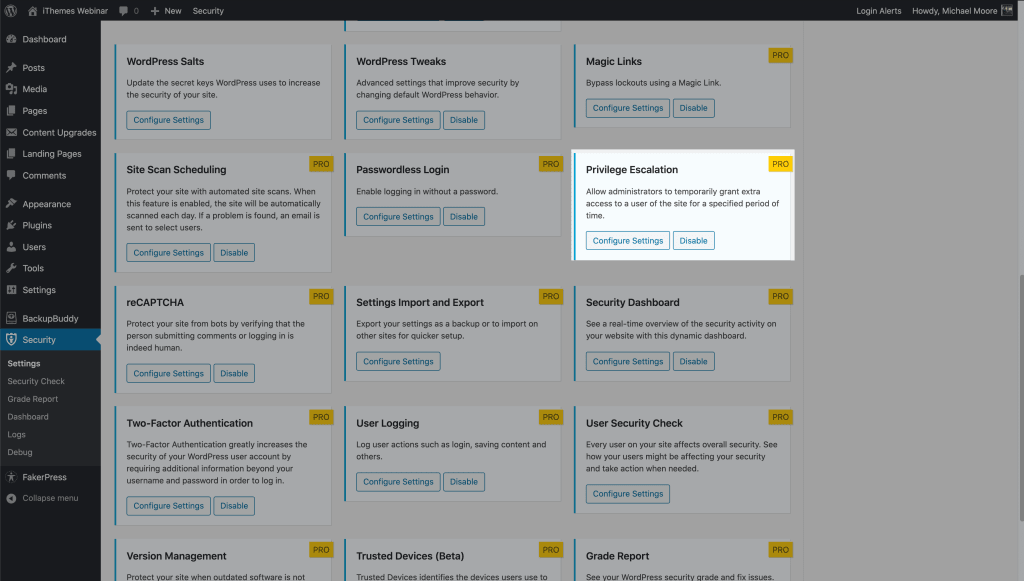Click the WordPress logo icon
Screen dimensions: 1024x581
[x=10, y=10]
